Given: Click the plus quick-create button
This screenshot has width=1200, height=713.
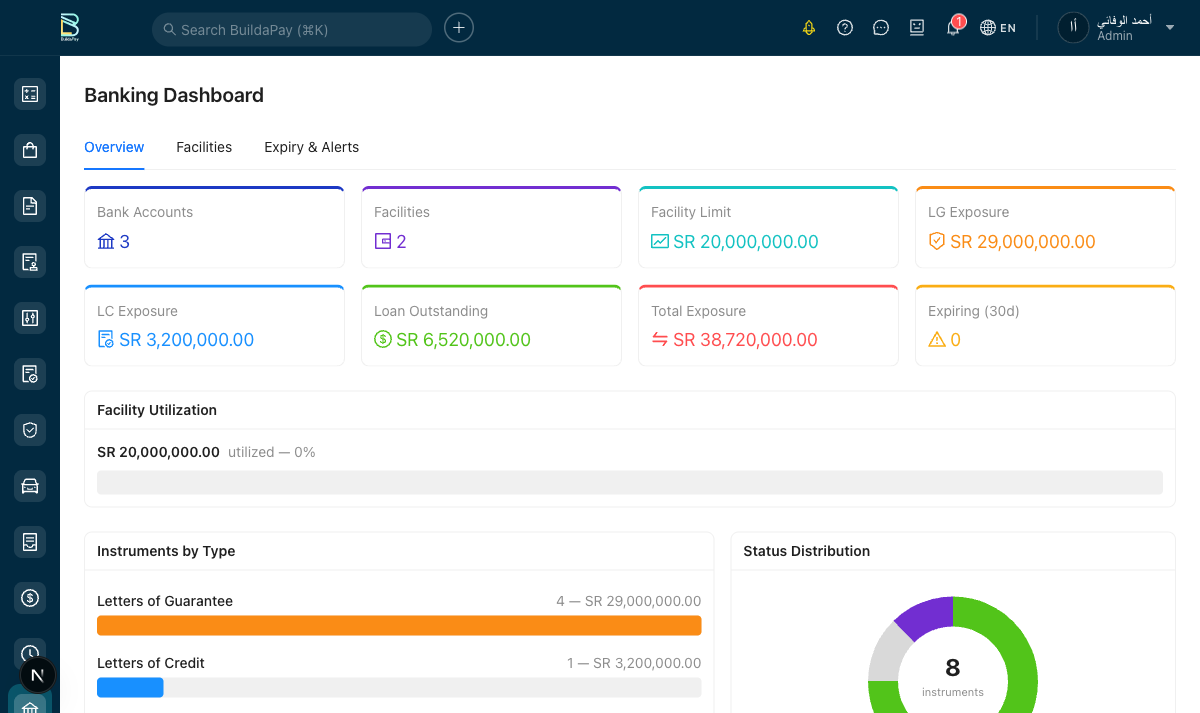Looking at the screenshot, I should point(459,28).
